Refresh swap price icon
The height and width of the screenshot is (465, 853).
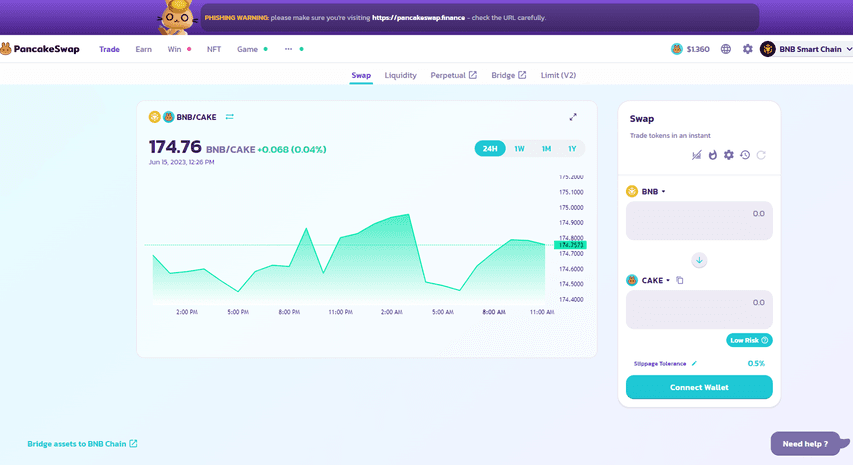761,155
